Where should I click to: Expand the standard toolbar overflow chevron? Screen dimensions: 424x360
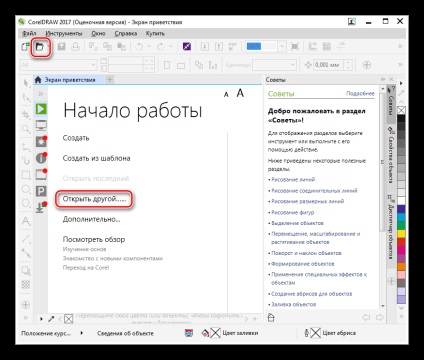[x=400, y=46]
